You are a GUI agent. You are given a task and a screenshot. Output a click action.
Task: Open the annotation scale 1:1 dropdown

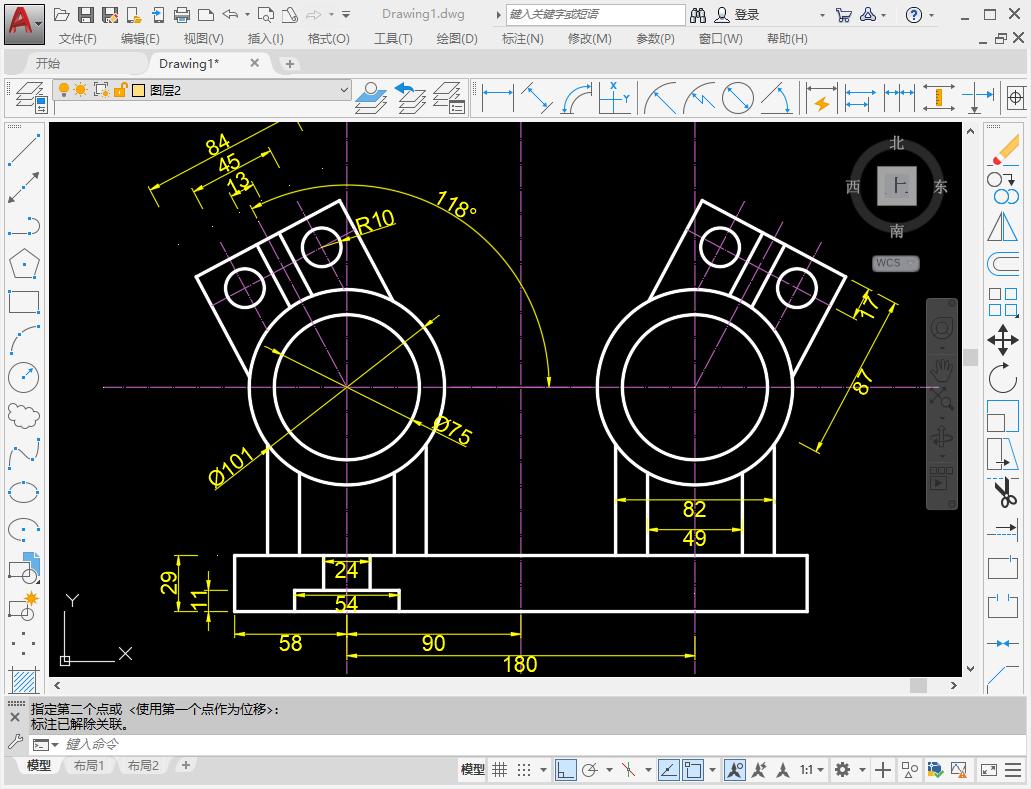click(812, 770)
